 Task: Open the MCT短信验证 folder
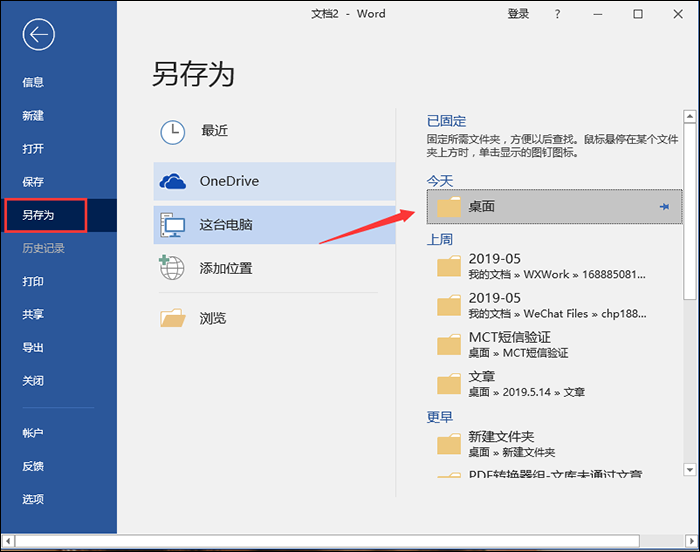click(x=554, y=344)
